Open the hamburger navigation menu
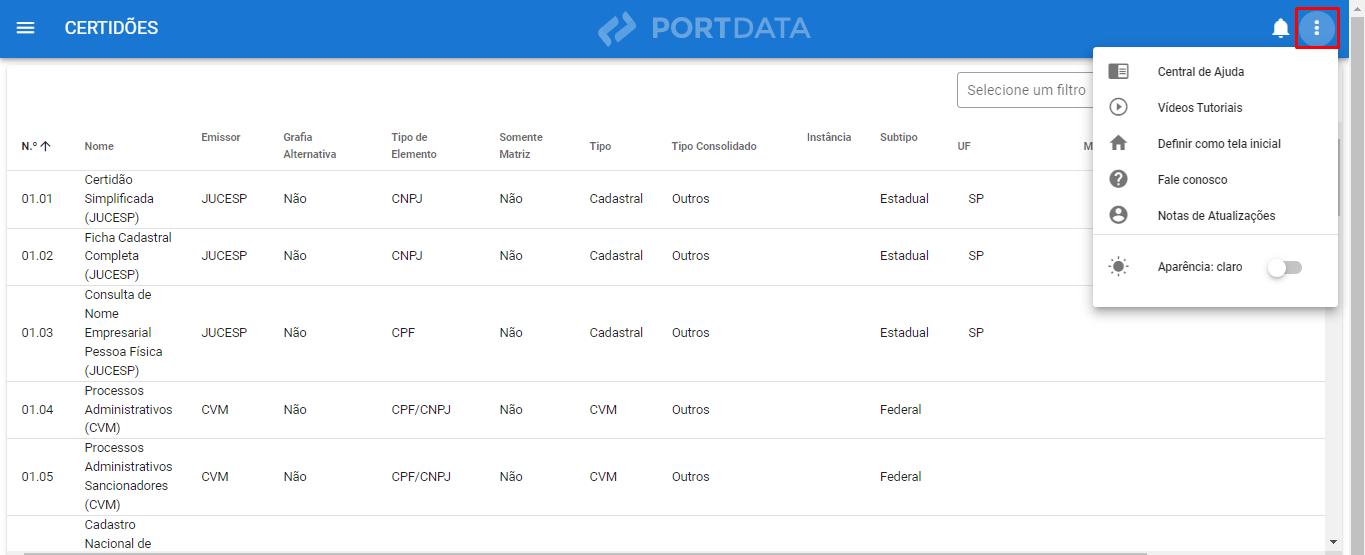 26,28
